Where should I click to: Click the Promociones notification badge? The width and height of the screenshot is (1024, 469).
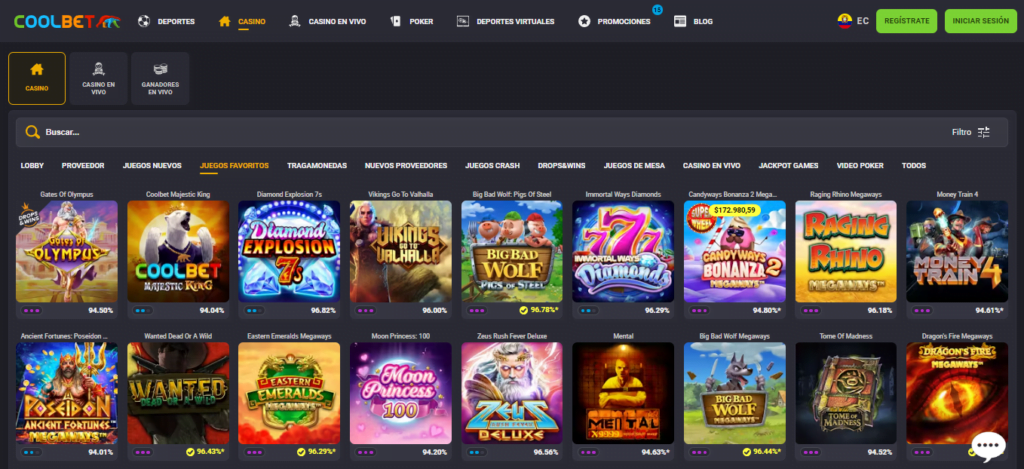click(x=657, y=10)
